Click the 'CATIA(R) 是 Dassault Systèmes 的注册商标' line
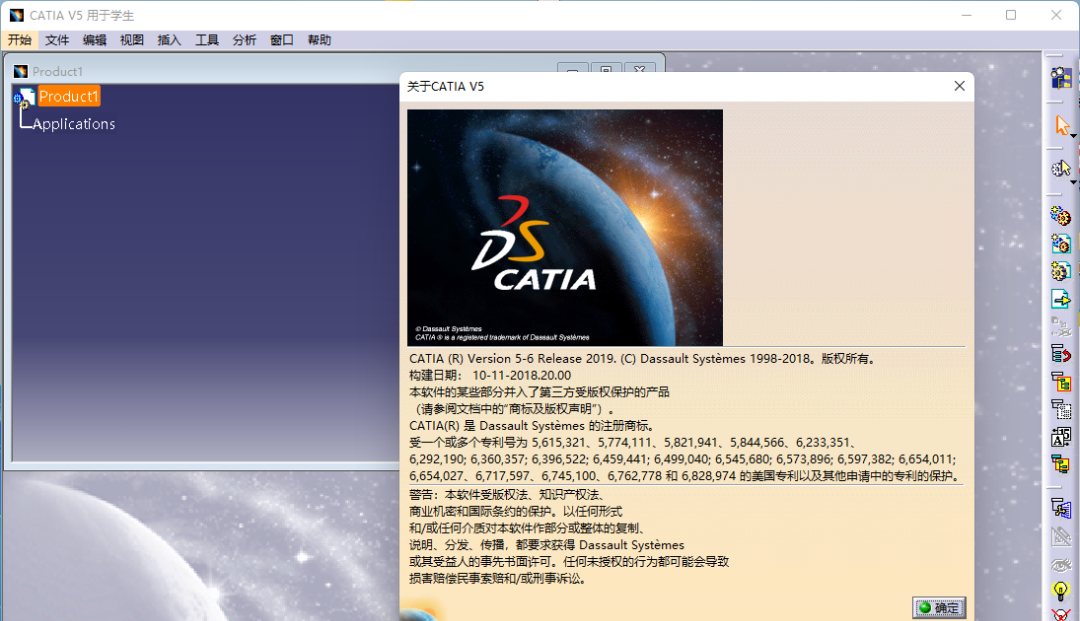 click(533, 425)
